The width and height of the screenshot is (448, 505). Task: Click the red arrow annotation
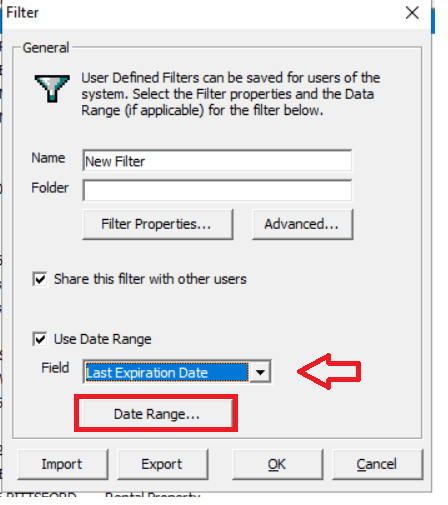click(x=329, y=371)
